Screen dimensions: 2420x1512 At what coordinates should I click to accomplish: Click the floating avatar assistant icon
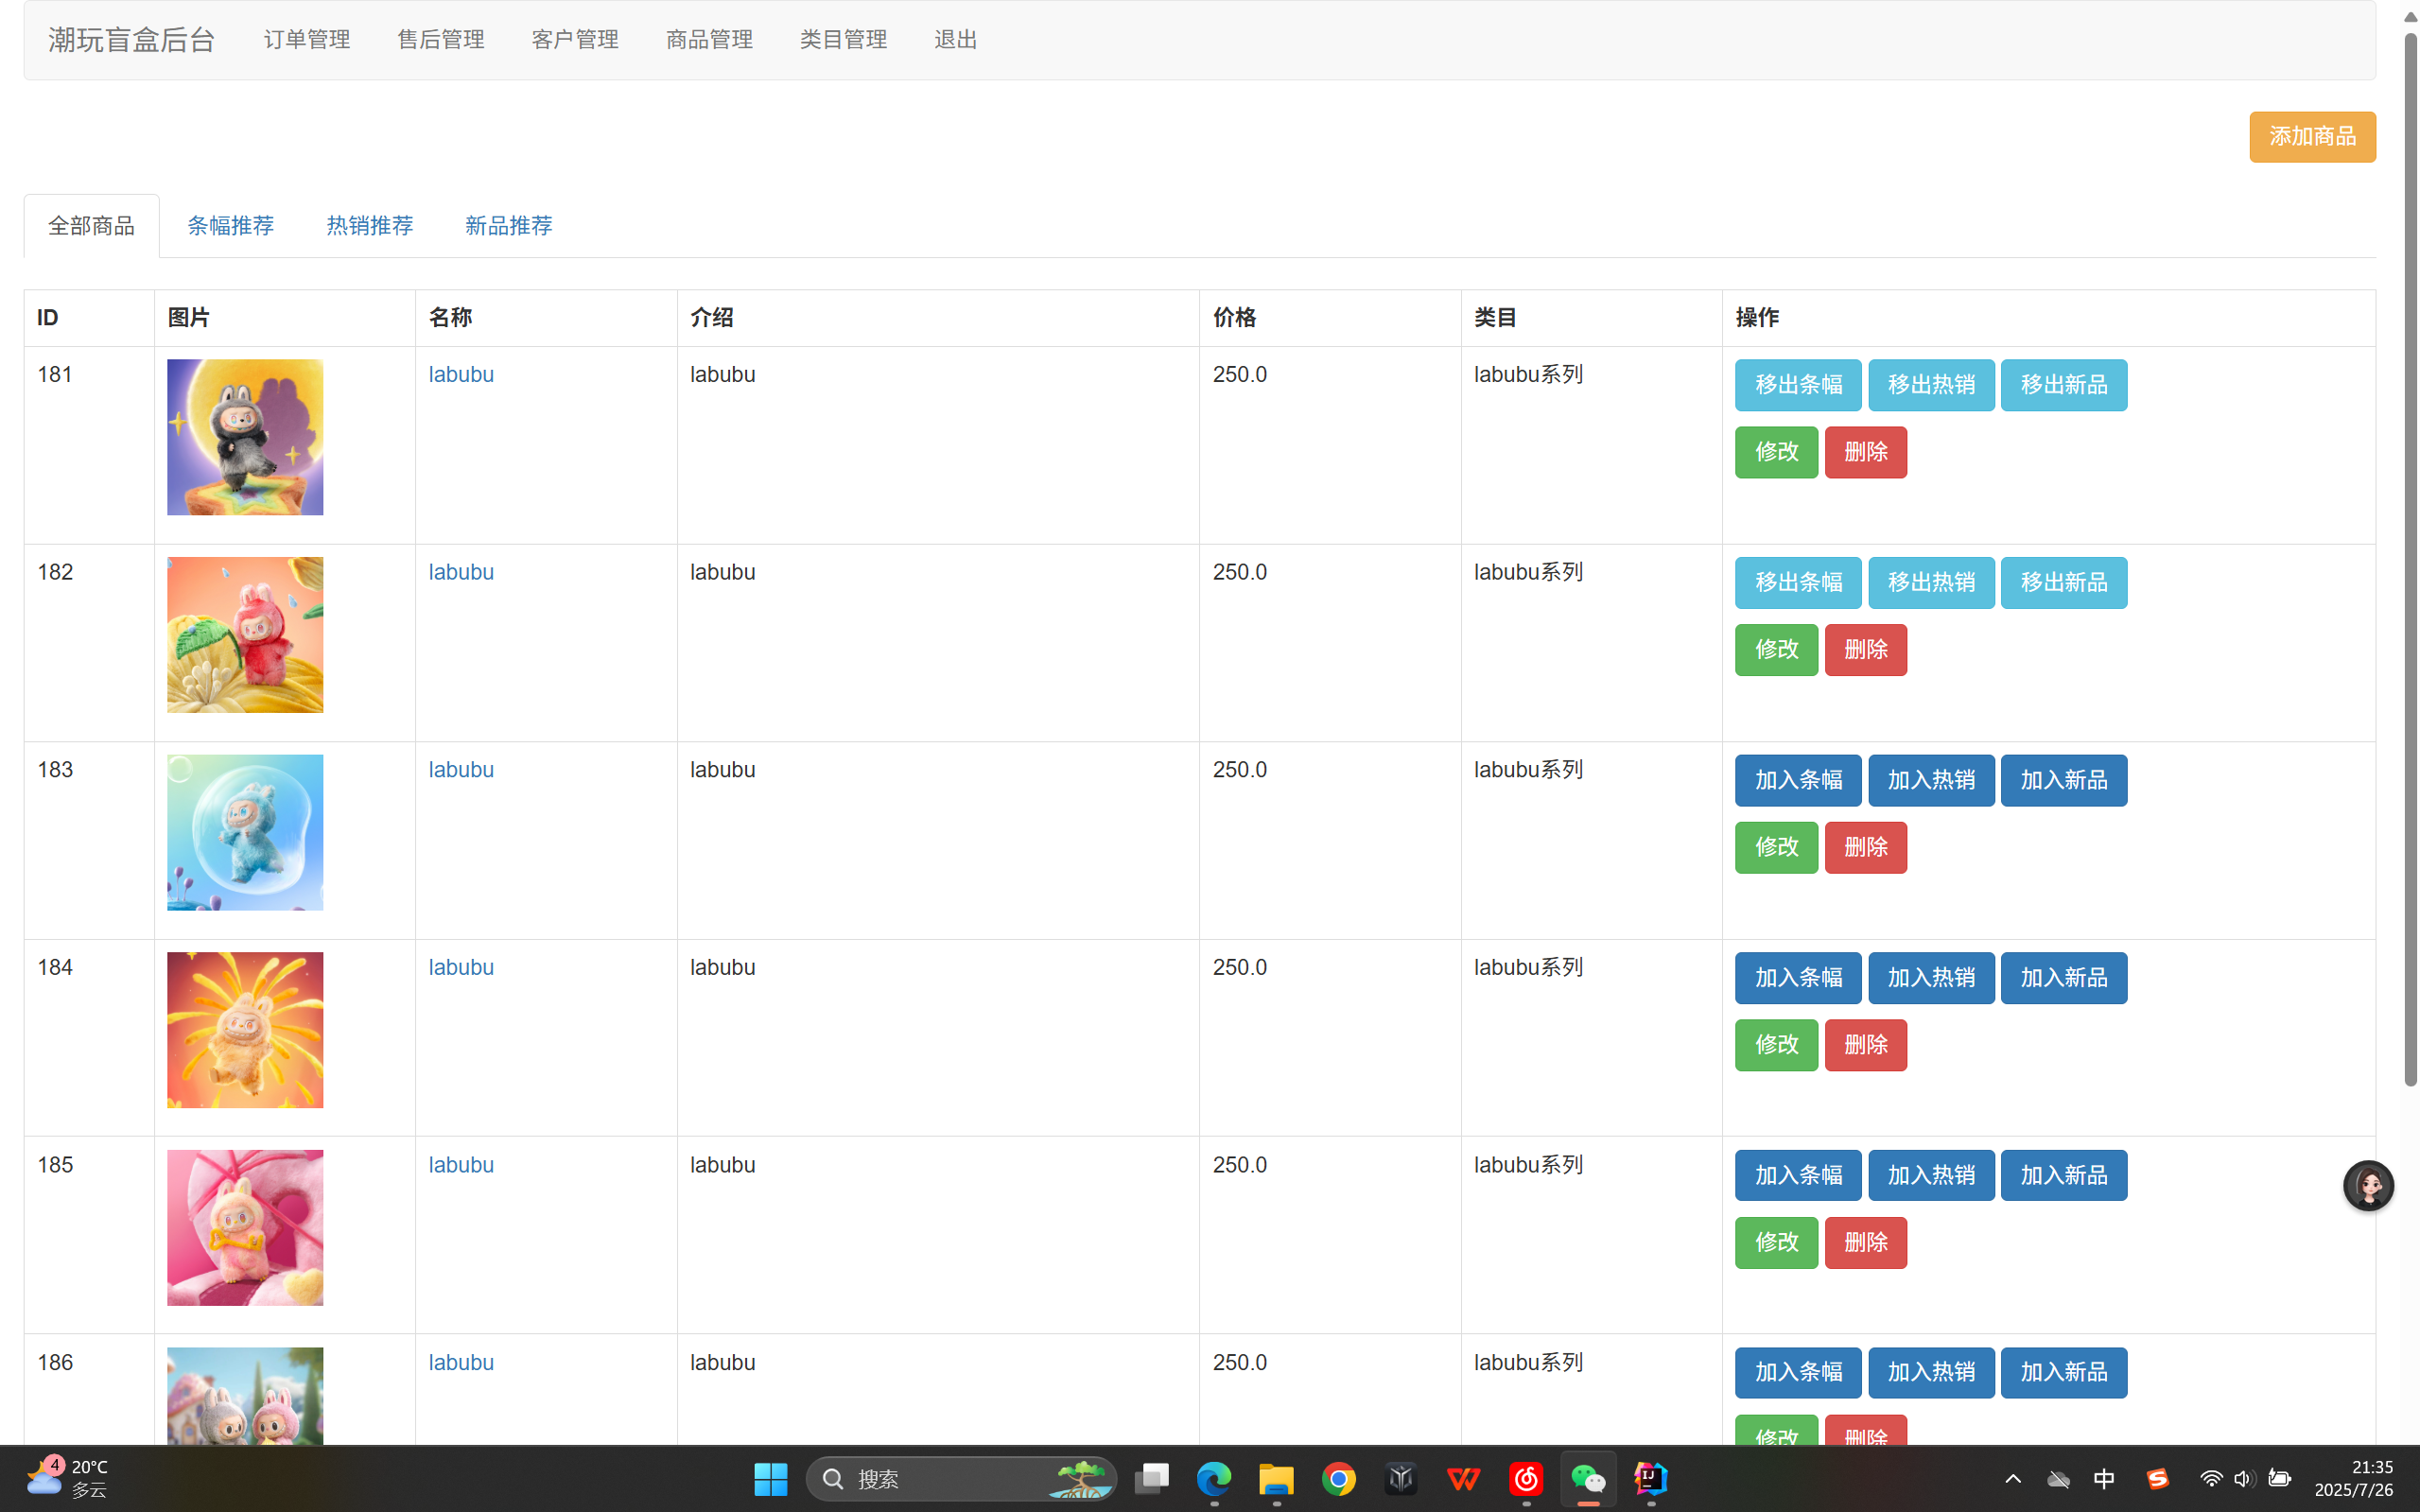pos(2367,1185)
